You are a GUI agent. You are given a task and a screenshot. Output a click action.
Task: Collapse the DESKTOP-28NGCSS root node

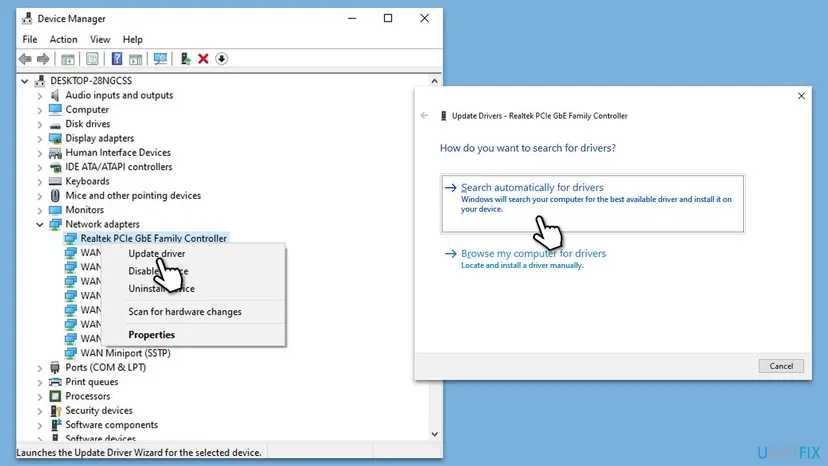pos(24,81)
